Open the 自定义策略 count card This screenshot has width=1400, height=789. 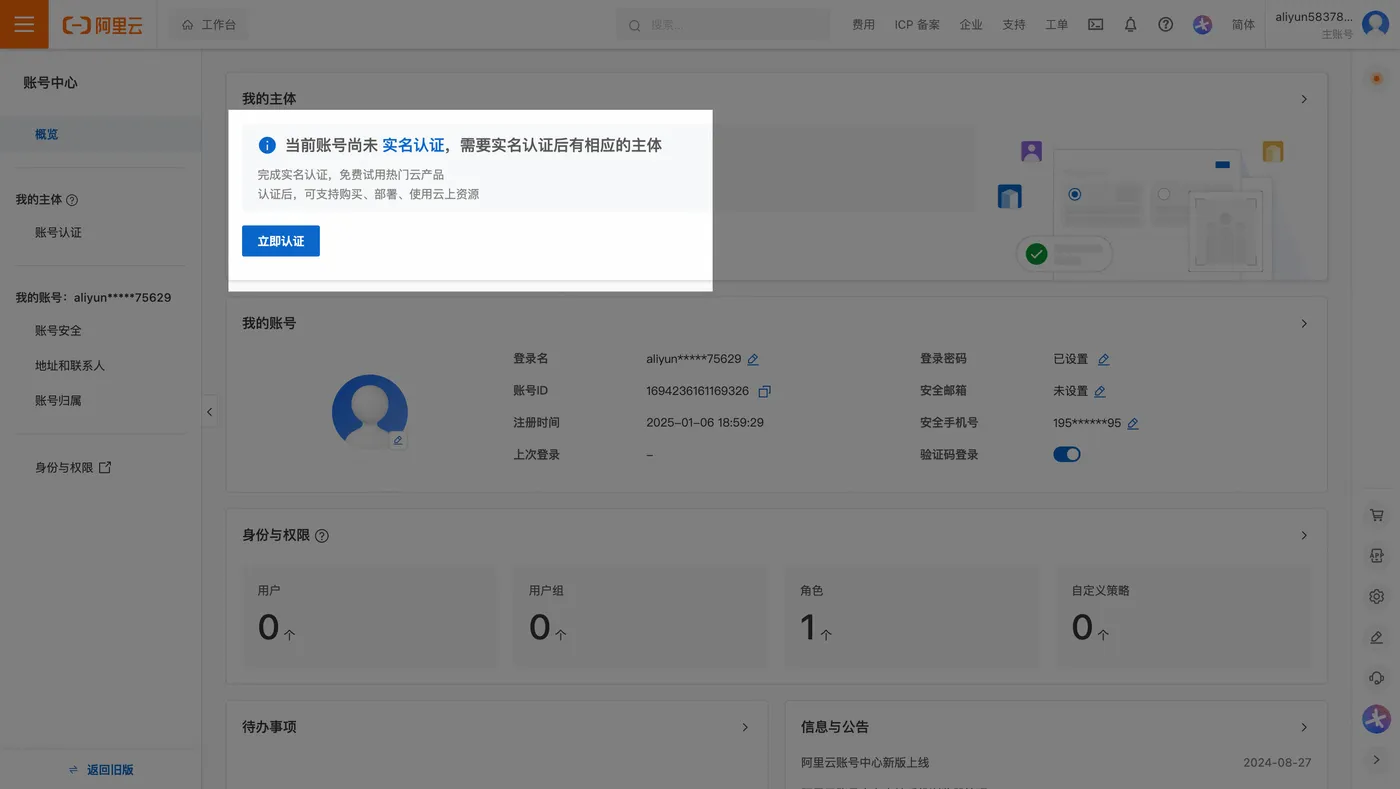pos(1184,617)
